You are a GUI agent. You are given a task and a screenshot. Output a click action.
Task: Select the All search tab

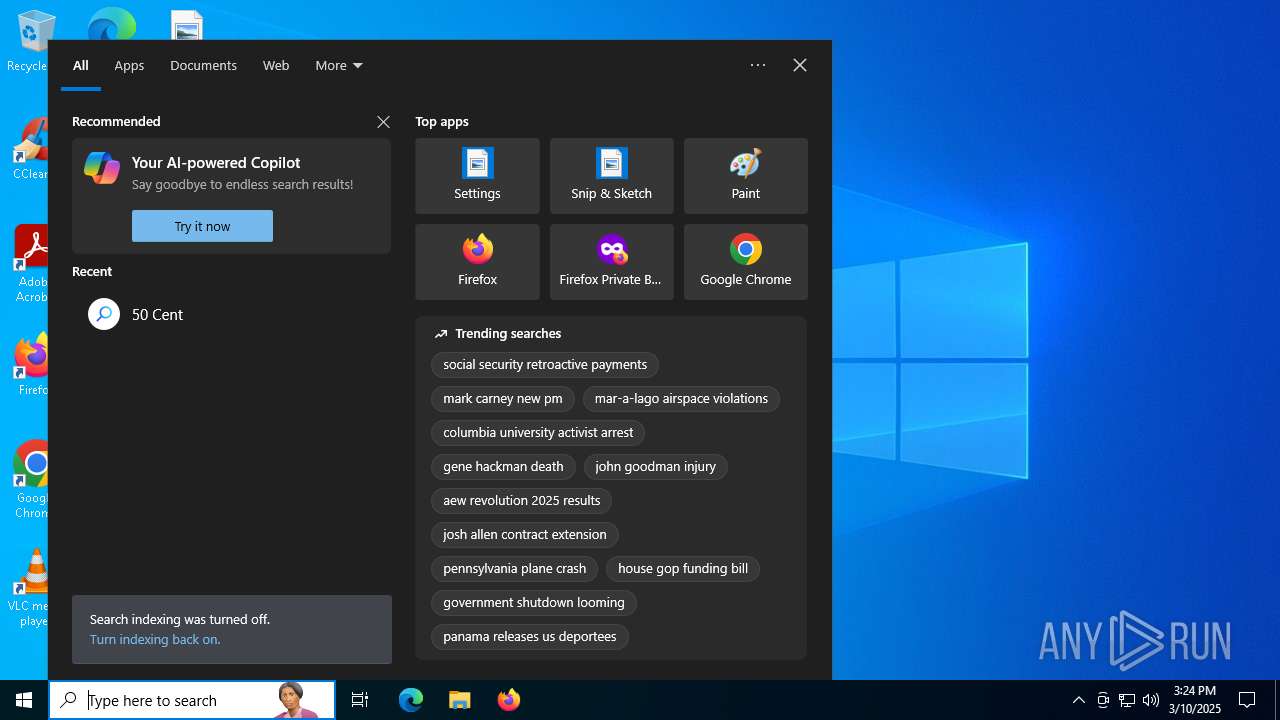pyautogui.click(x=81, y=65)
